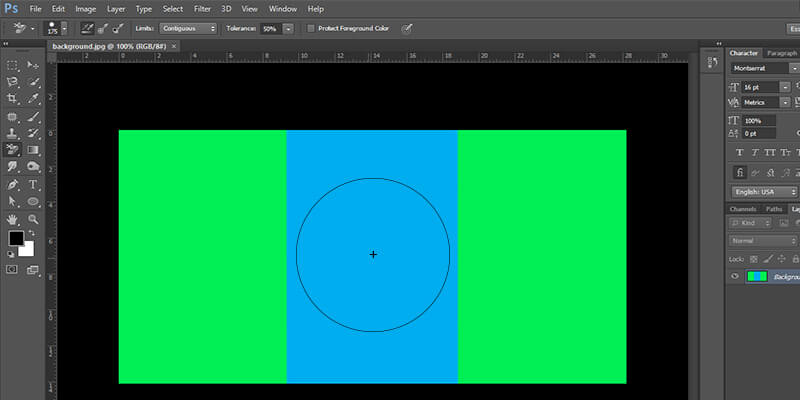This screenshot has height=400, width=800.
Task: Enable Protect Foreground Color checkbox
Action: tap(310, 29)
